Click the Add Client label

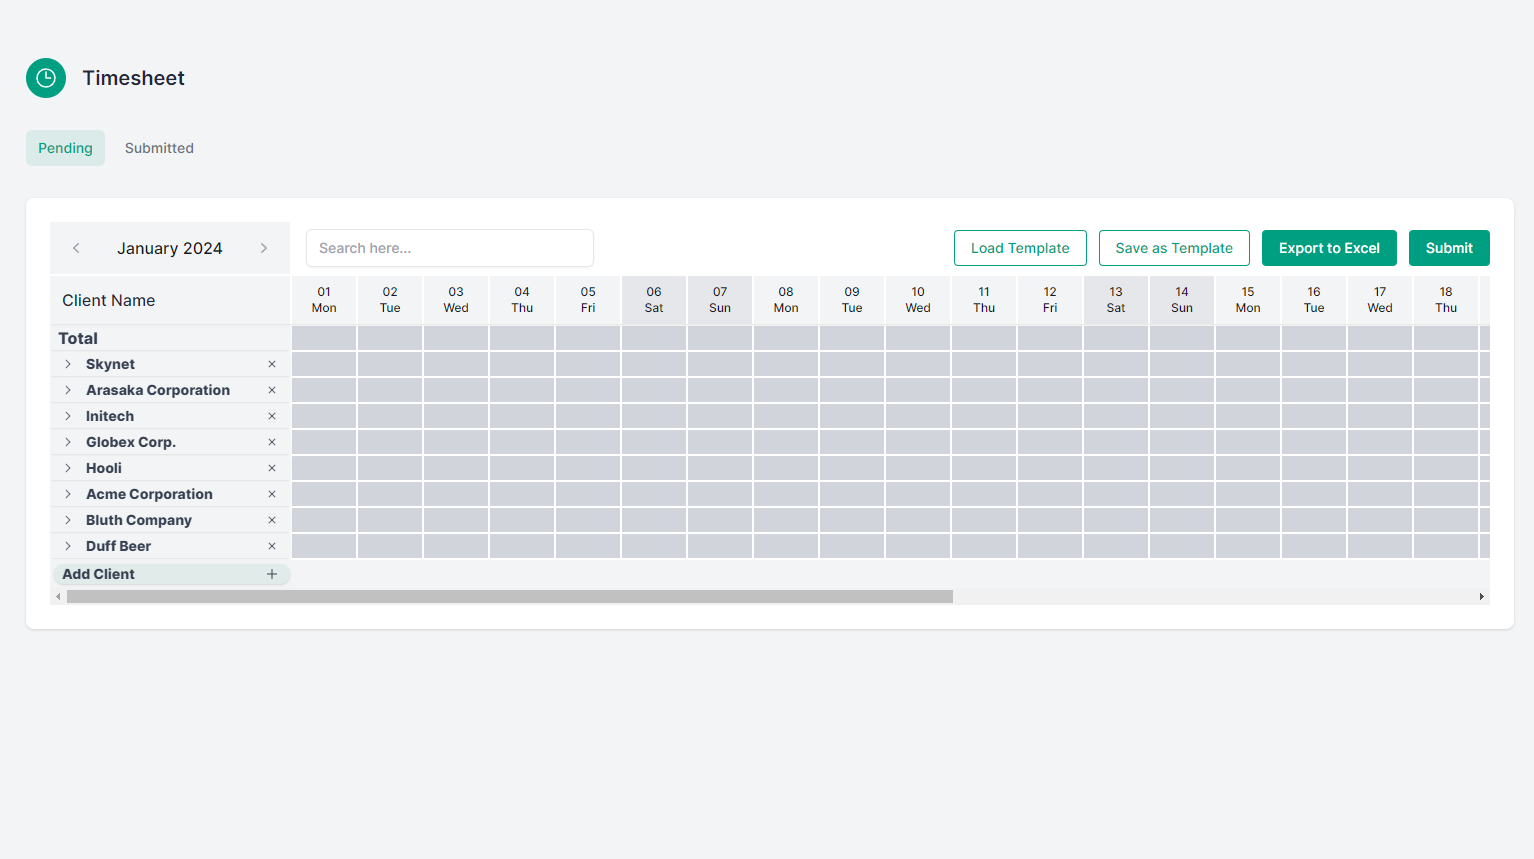click(x=98, y=574)
